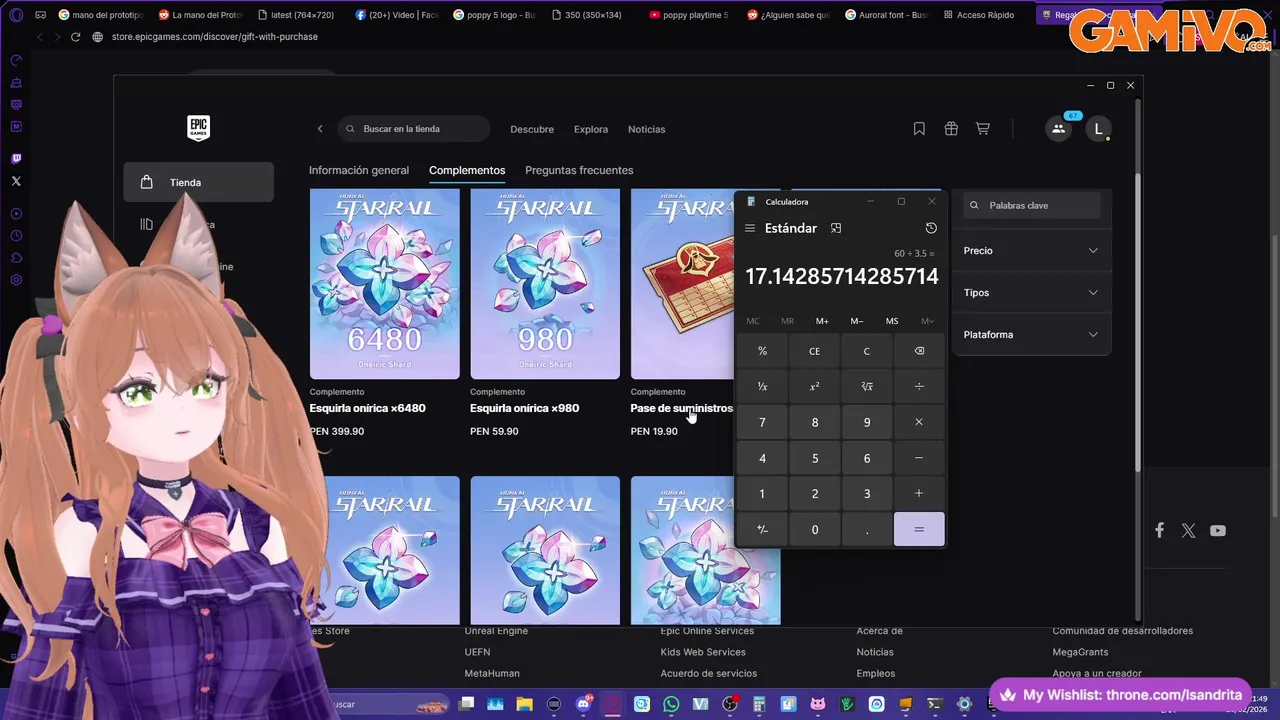
Task: Click the calculator MS memory store button
Action: pos(892,321)
